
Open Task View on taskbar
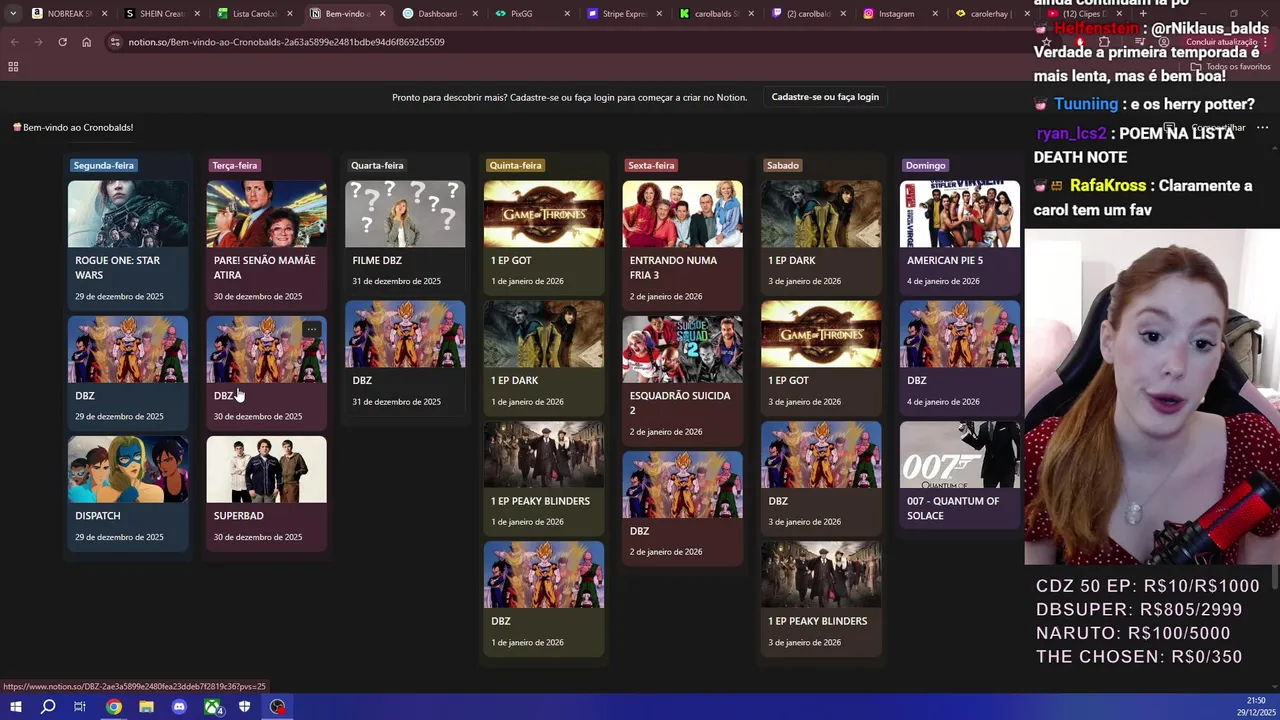(x=80, y=707)
